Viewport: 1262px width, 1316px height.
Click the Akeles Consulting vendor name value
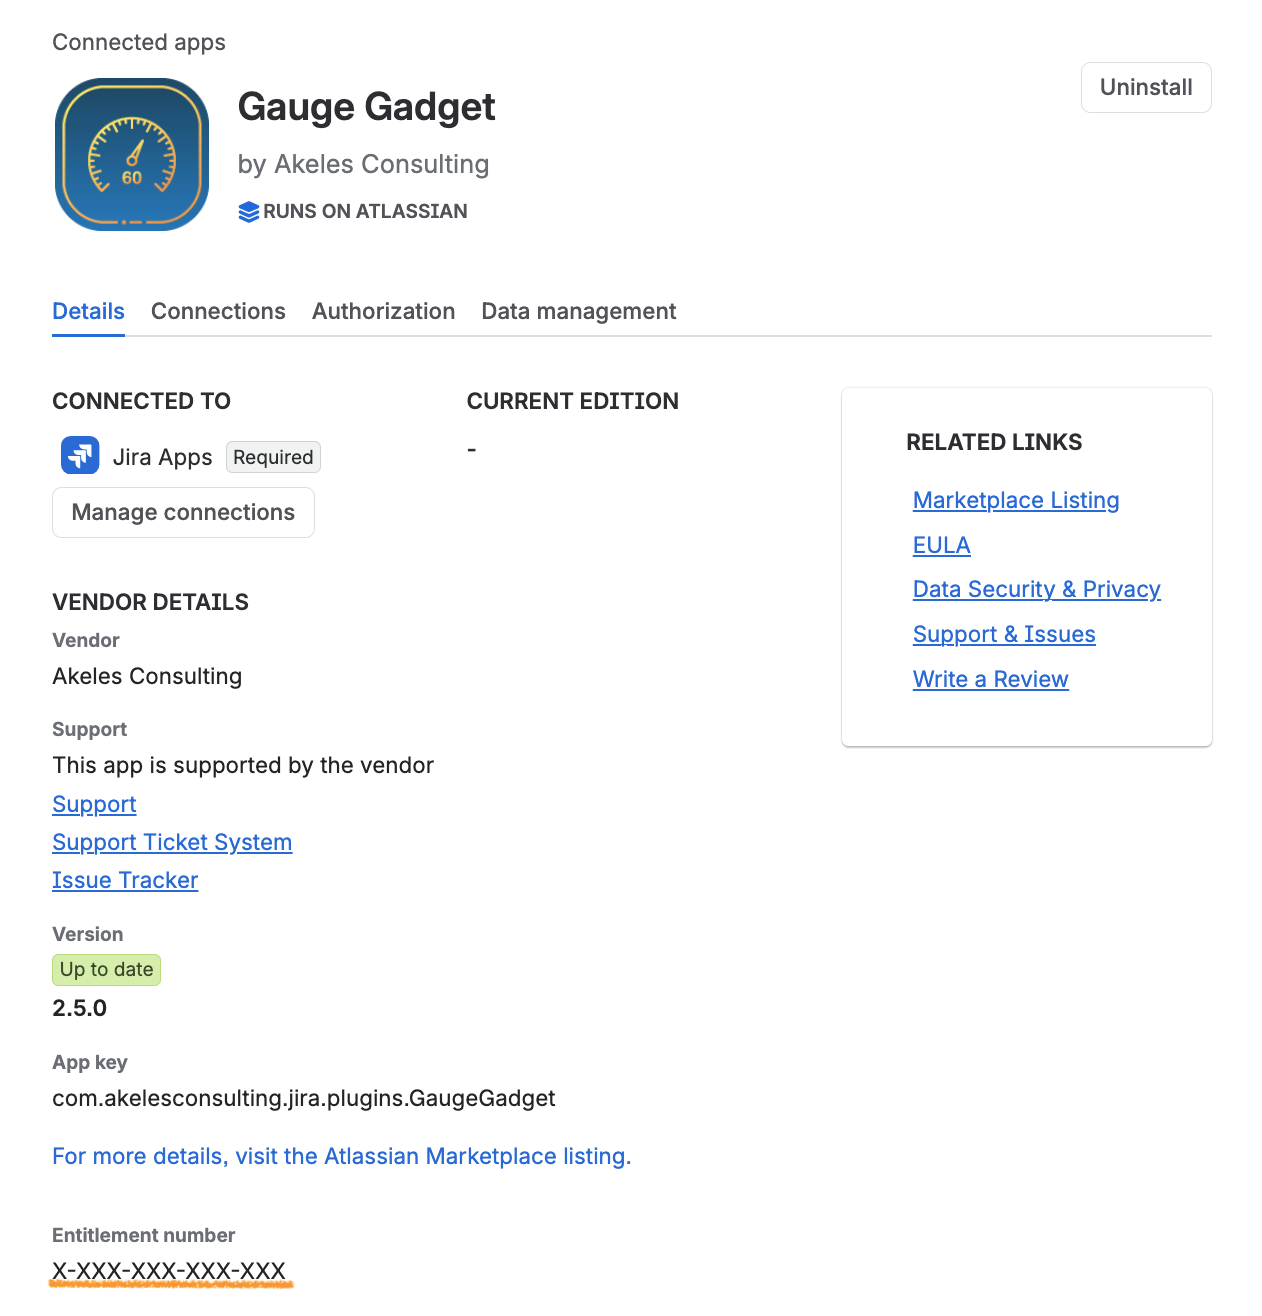(147, 676)
